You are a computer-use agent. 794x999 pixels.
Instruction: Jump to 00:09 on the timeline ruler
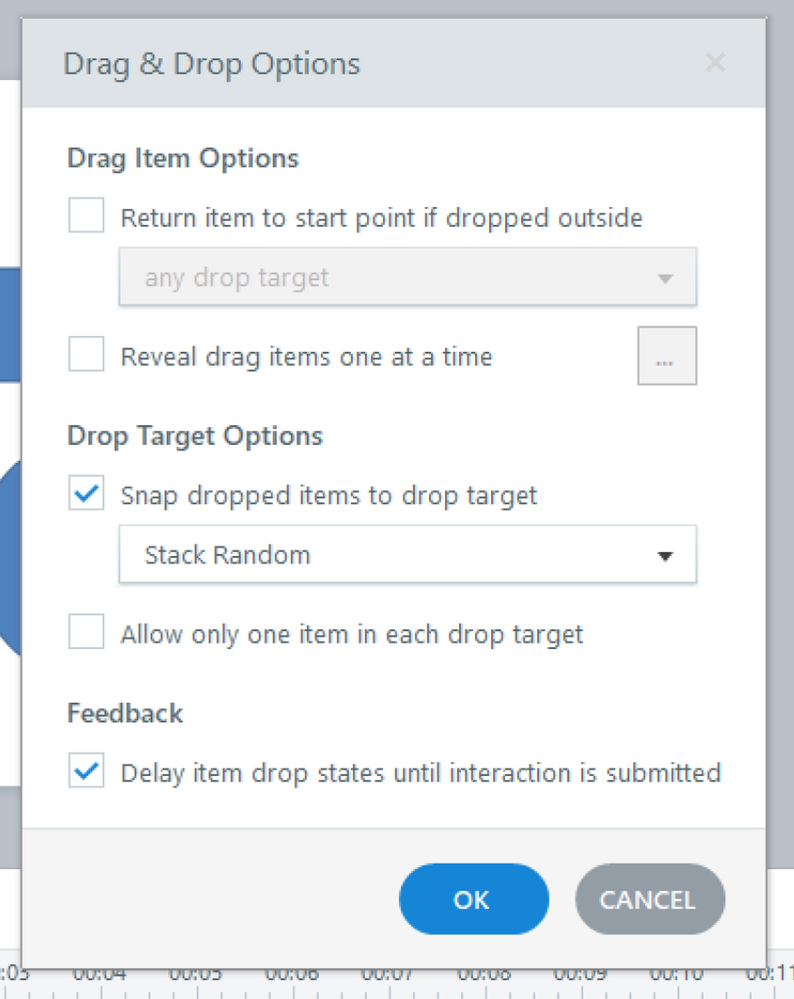[x=579, y=973]
